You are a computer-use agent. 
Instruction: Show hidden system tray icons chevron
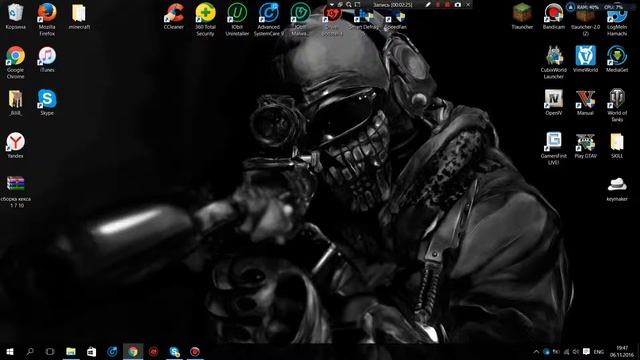point(536,352)
